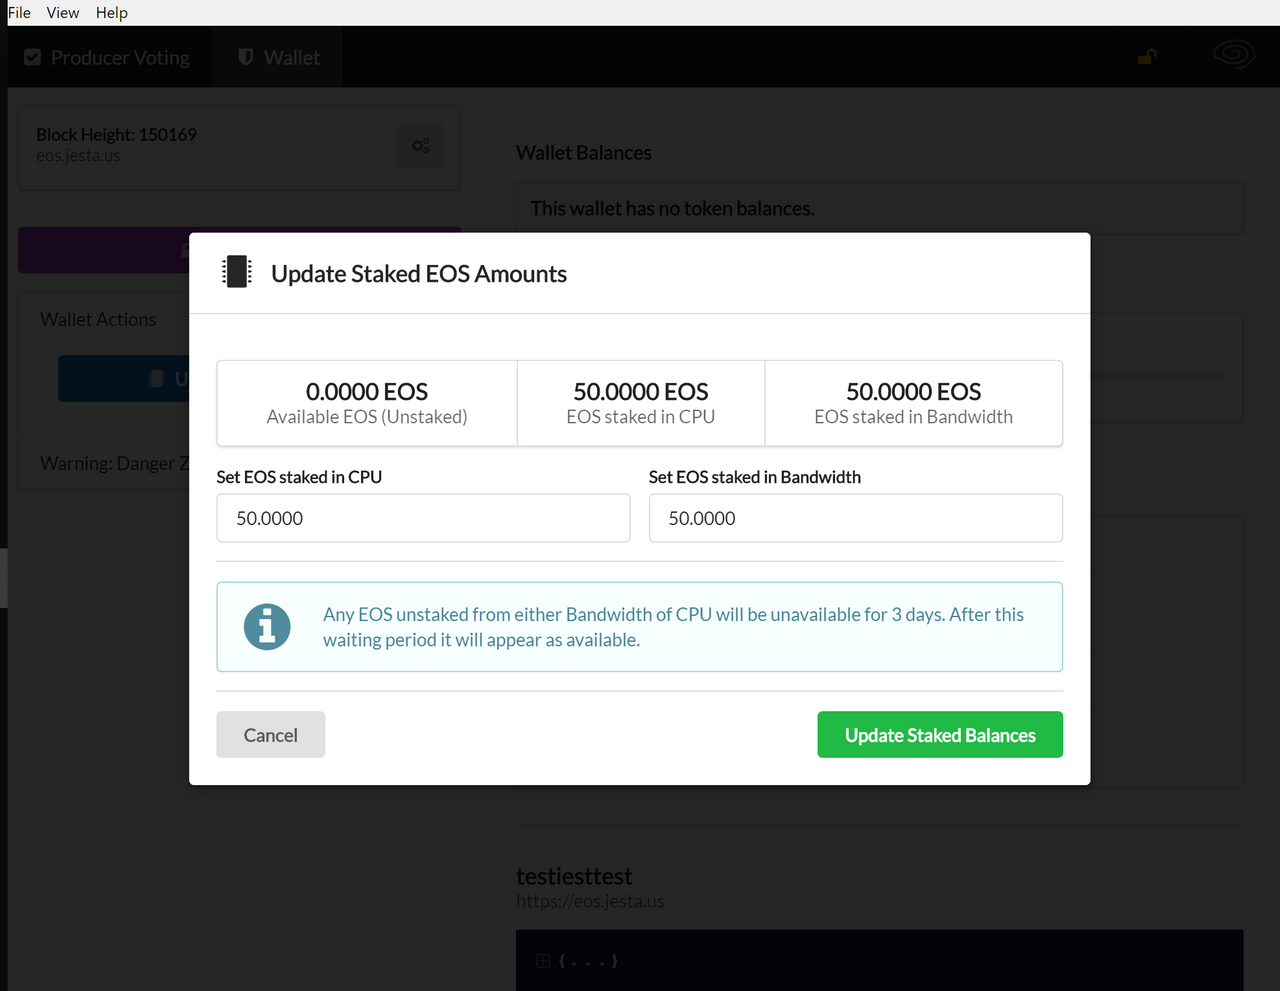The image size is (1280, 991).
Task: Click the chip icon in dialog header
Action: (237, 272)
